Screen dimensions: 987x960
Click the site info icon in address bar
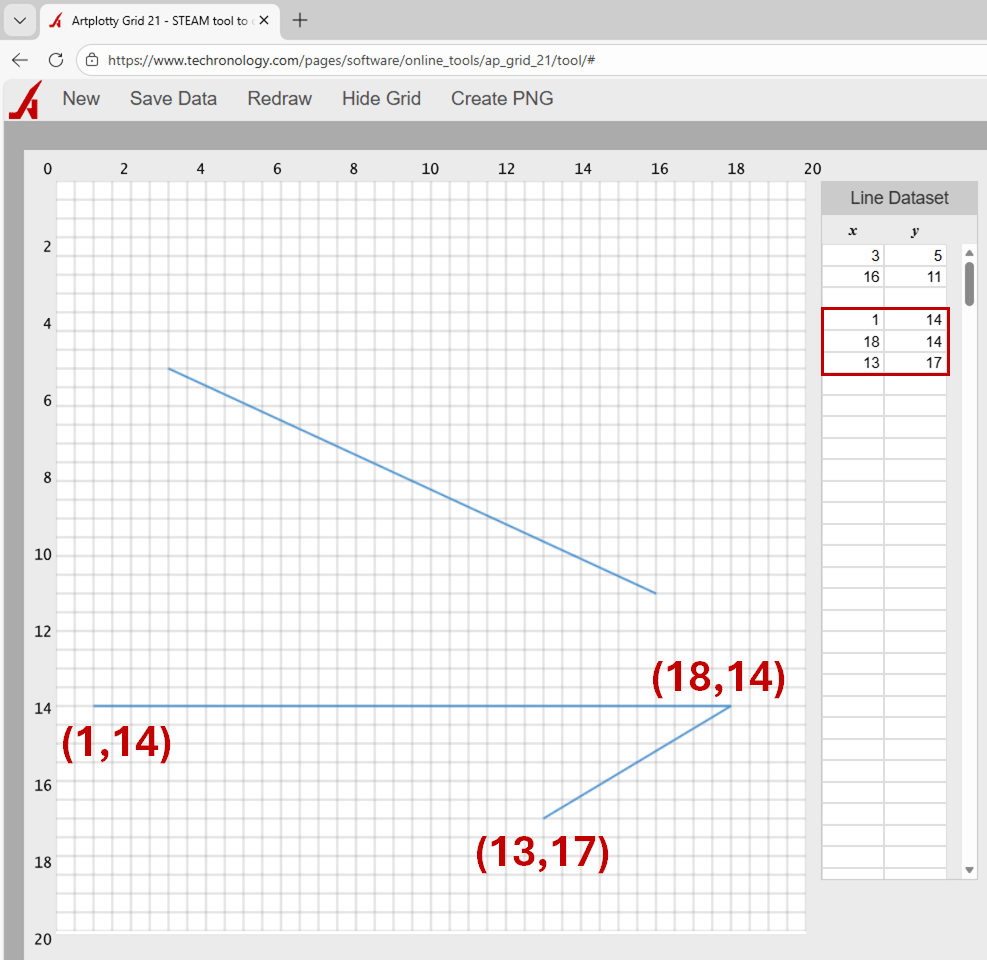point(92,60)
